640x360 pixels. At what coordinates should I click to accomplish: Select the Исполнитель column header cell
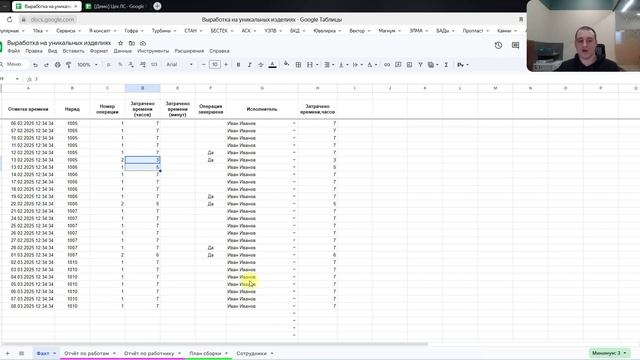point(262,109)
